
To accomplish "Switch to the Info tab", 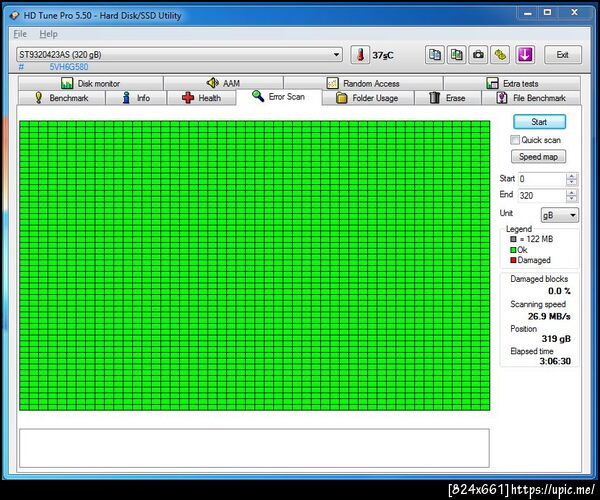I will (x=136, y=98).
